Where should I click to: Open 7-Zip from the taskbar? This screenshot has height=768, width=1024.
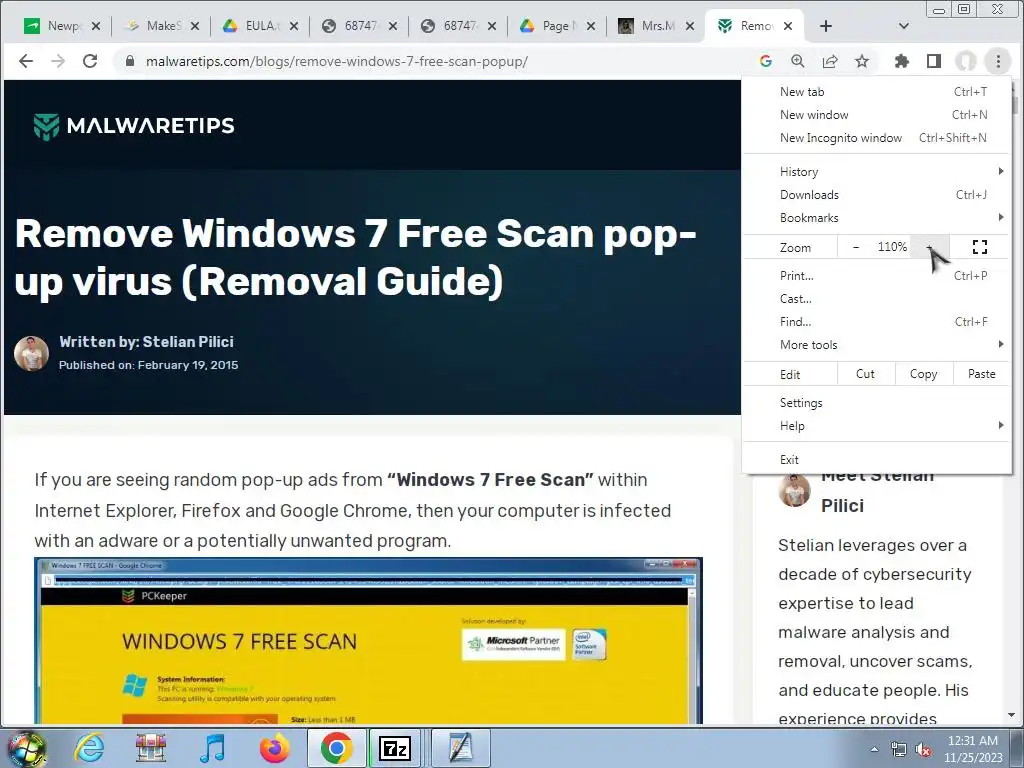(x=395, y=748)
